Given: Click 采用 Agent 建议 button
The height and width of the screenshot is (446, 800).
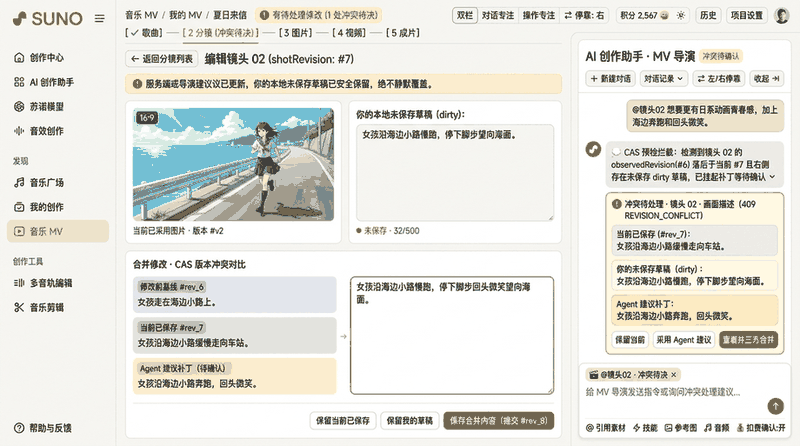Looking at the screenshot, I should pos(684,340).
